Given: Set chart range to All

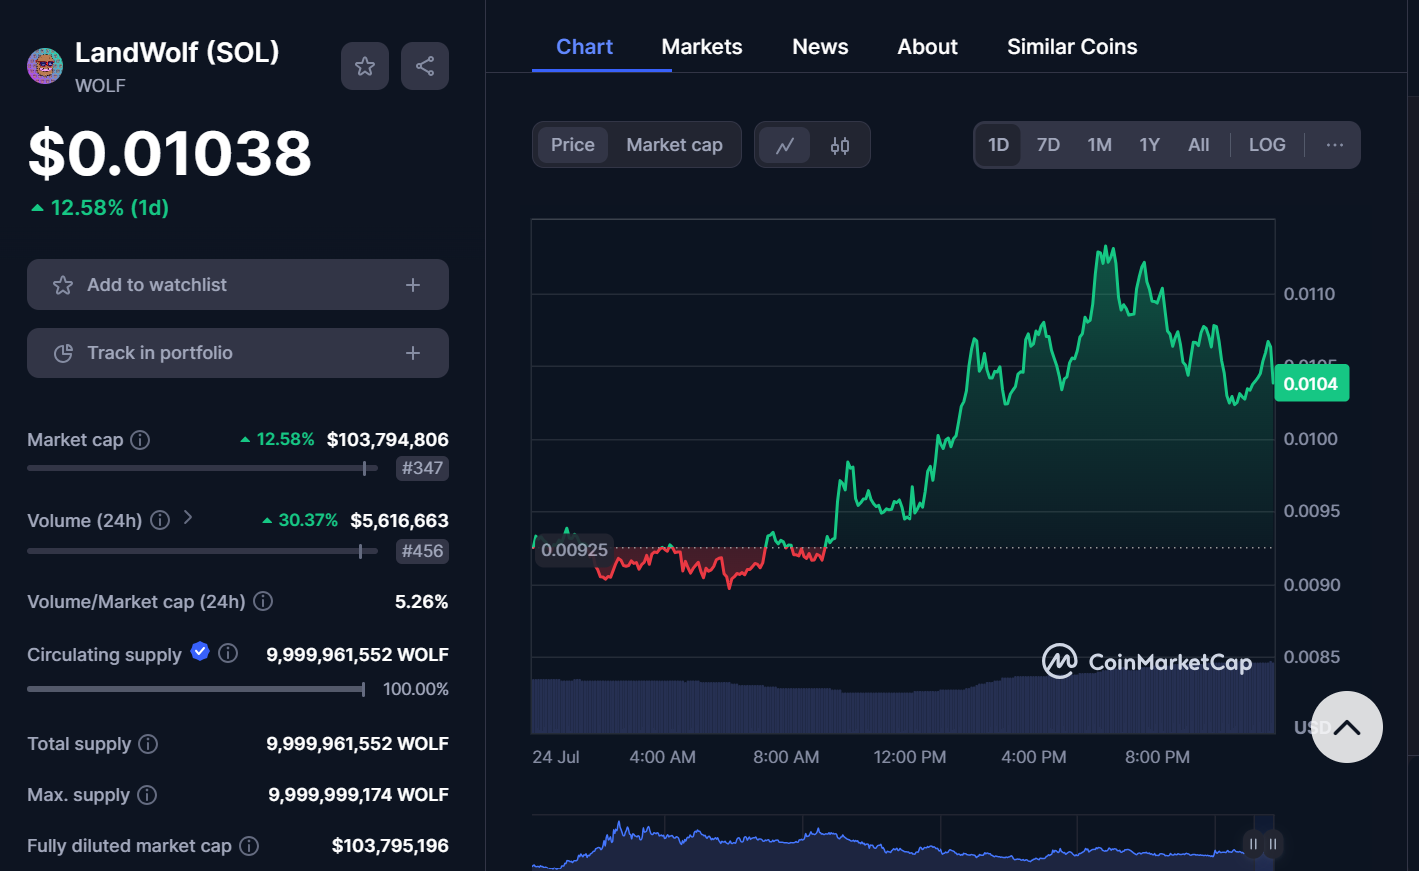Looking at the screenshot, I should (1199, 145).
